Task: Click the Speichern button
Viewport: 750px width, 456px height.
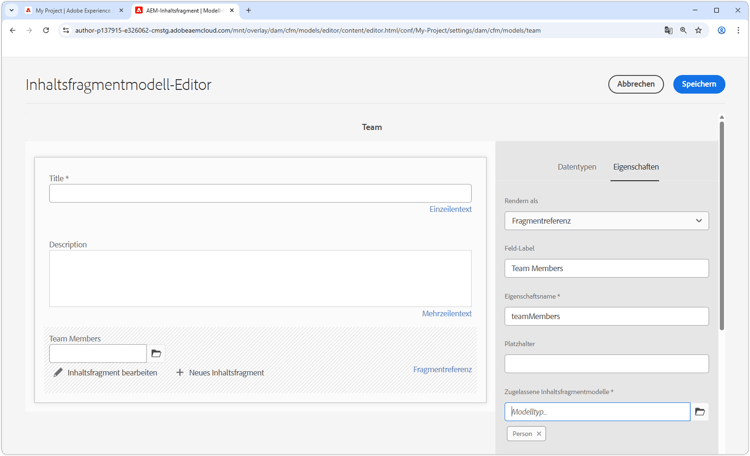Action: pyautogui.click(x=699, y=84)
